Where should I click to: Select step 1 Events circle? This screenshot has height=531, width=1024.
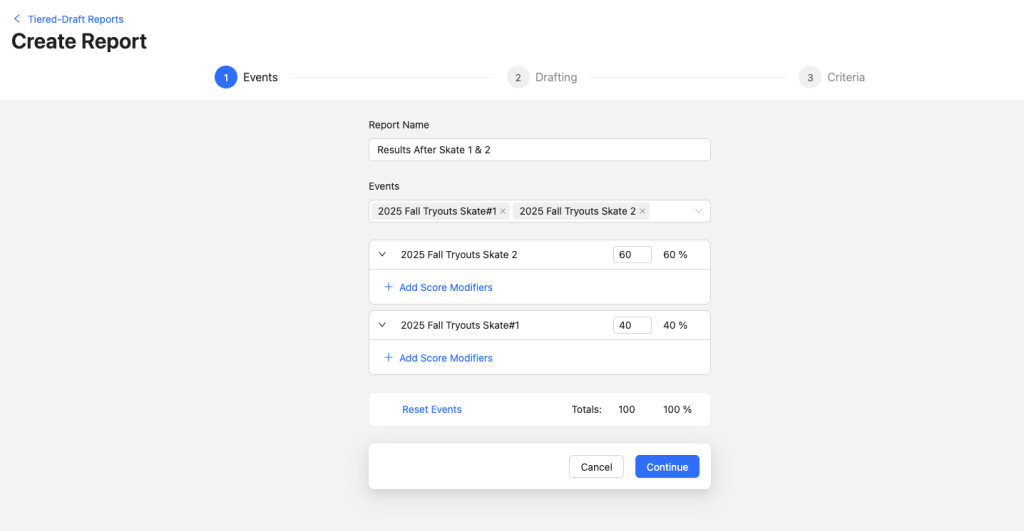[x=226, y=77]
